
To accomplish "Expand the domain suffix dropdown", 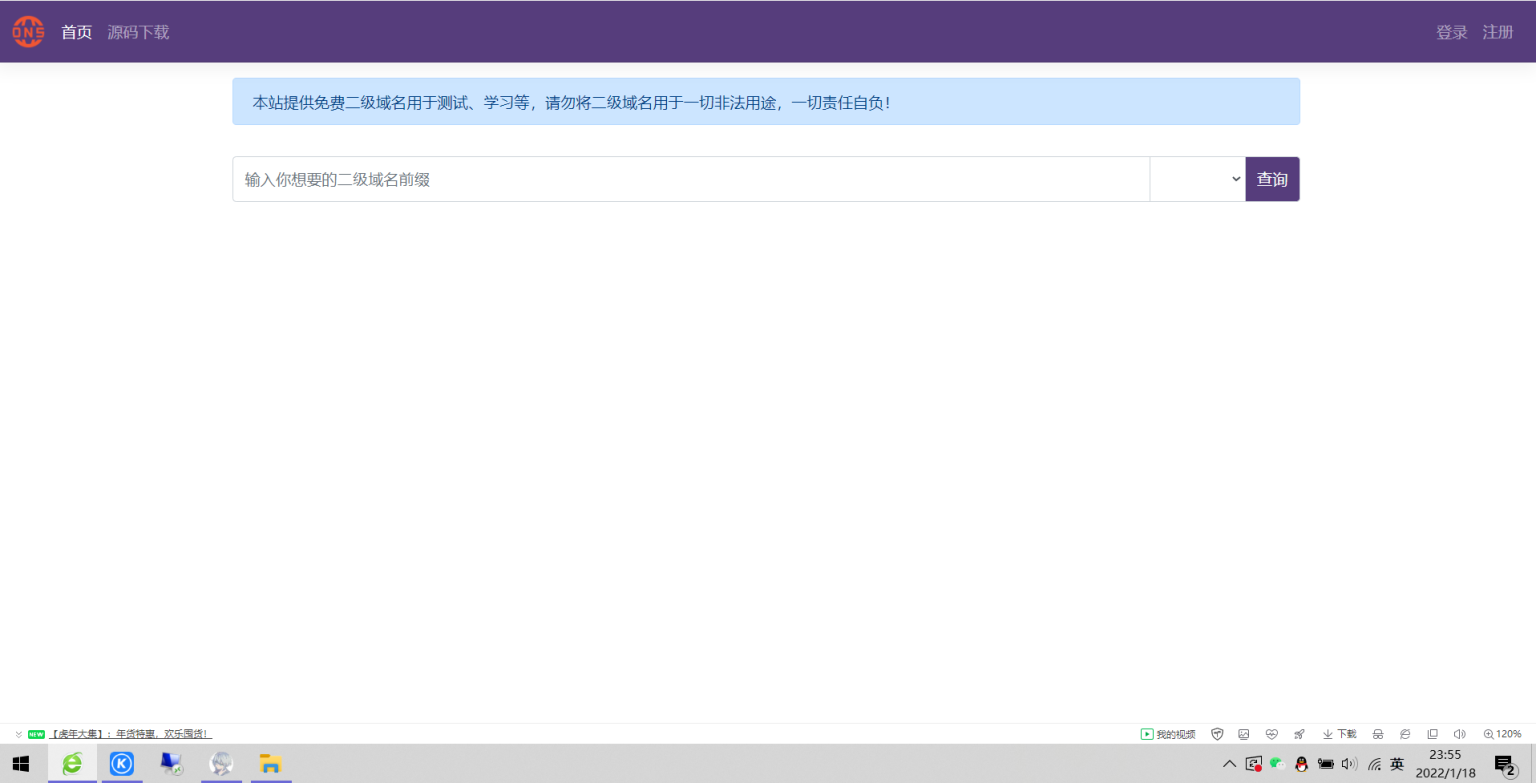I will coord(1197,179).
